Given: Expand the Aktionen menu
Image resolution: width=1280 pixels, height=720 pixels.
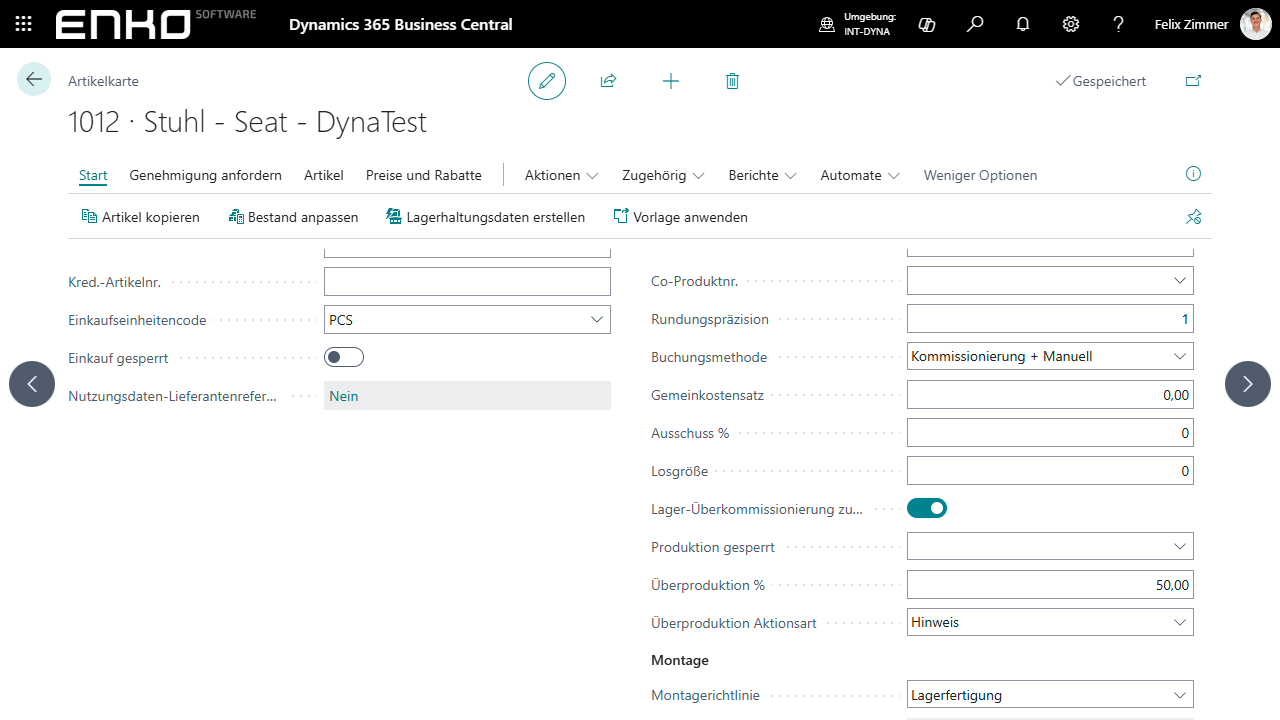Looking at the screenshot, I should tap(561, 175).
